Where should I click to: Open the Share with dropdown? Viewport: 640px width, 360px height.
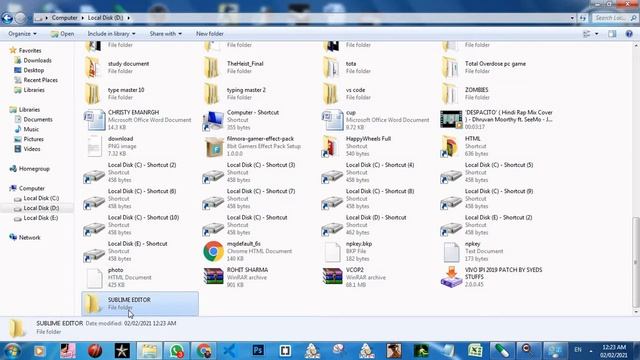(x=166, y=34)
